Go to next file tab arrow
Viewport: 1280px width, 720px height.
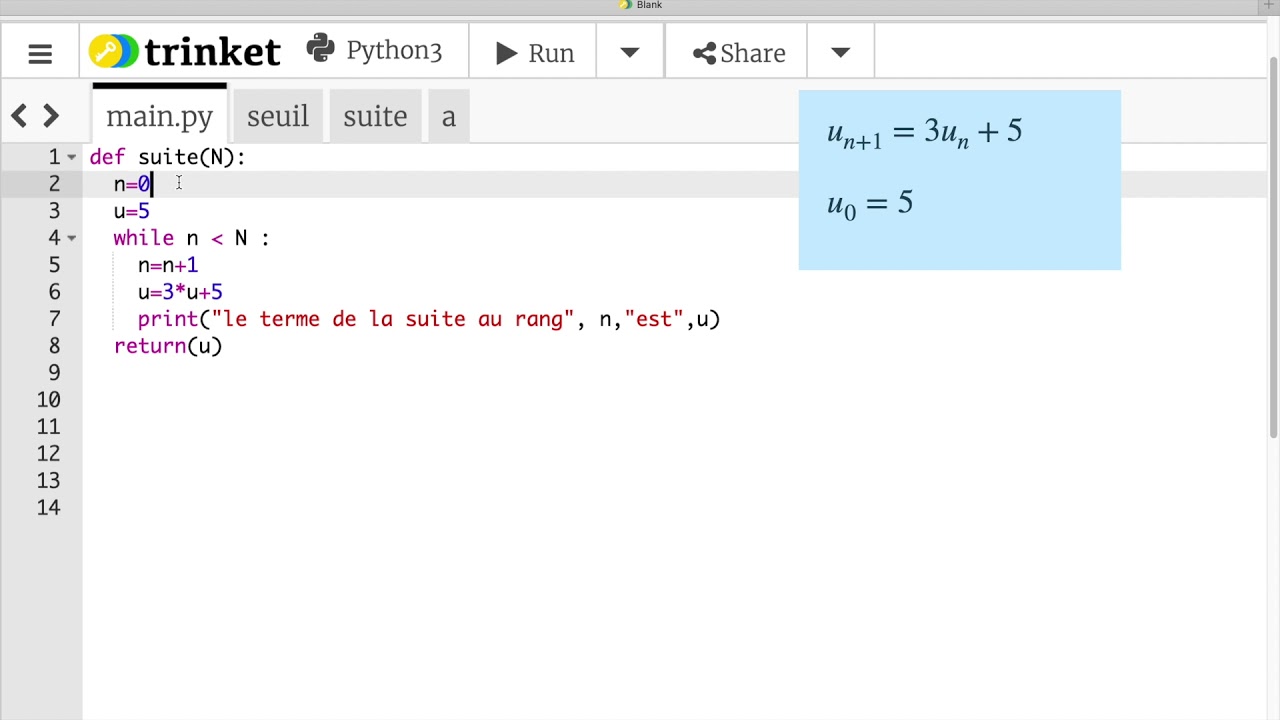pos(51,116)
